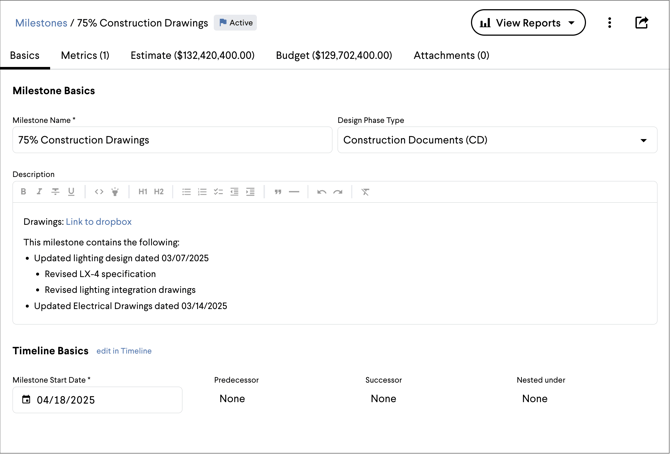Viewport: 670px width, 454px height.
Task: Open the Link to dropbox hyperlink
Action: click(99, 222)
